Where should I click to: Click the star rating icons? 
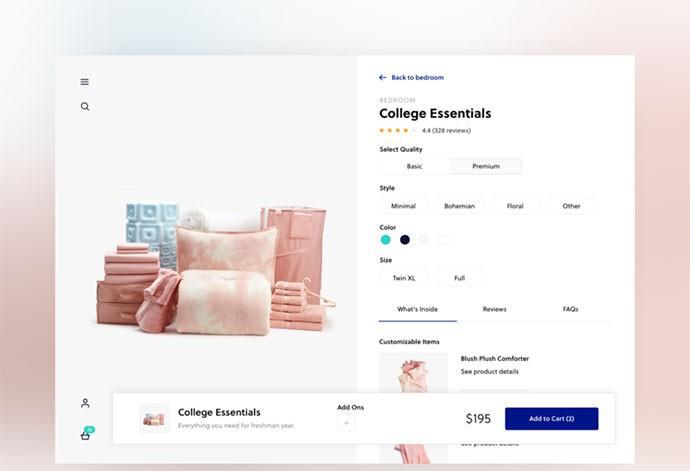[x=397, y=130]
